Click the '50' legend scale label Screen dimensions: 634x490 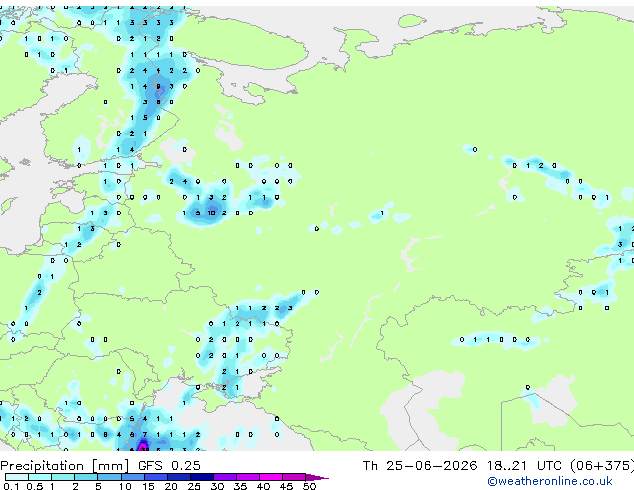[x=309, y=486]
